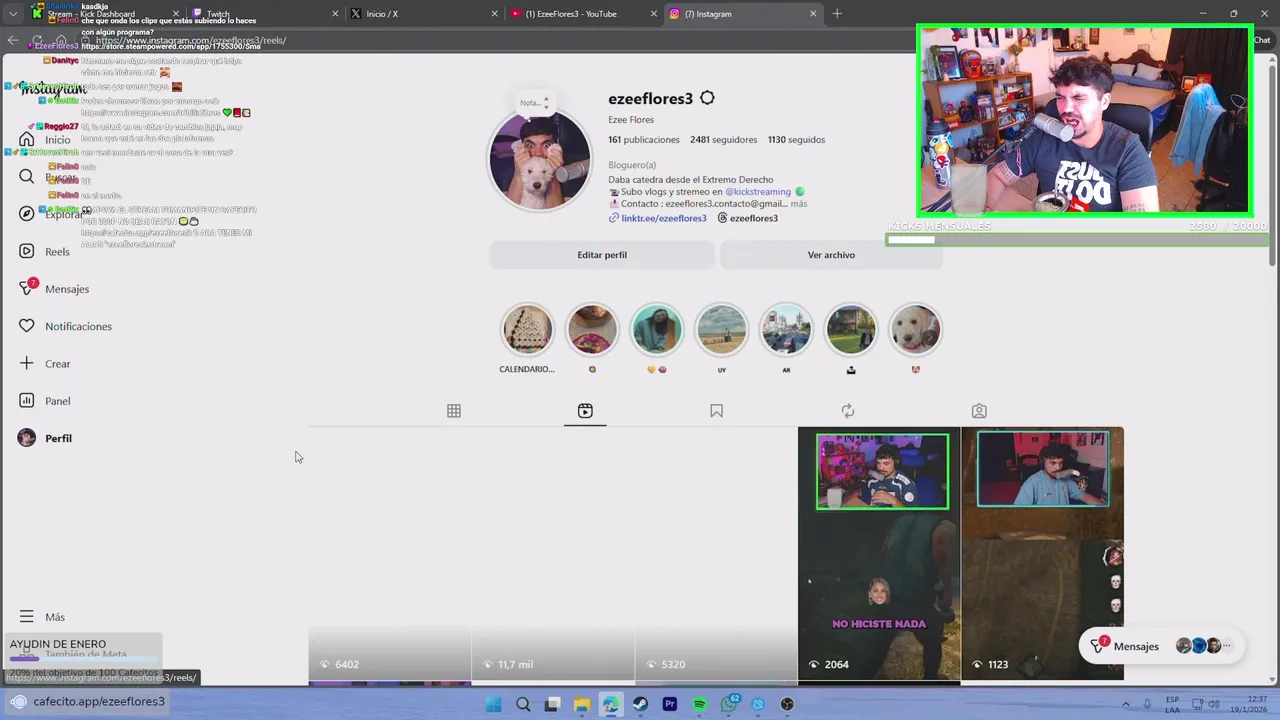Click the Nota bubble above avatar
This screenshot has height=720, width=1280.
tap(534, 103)
